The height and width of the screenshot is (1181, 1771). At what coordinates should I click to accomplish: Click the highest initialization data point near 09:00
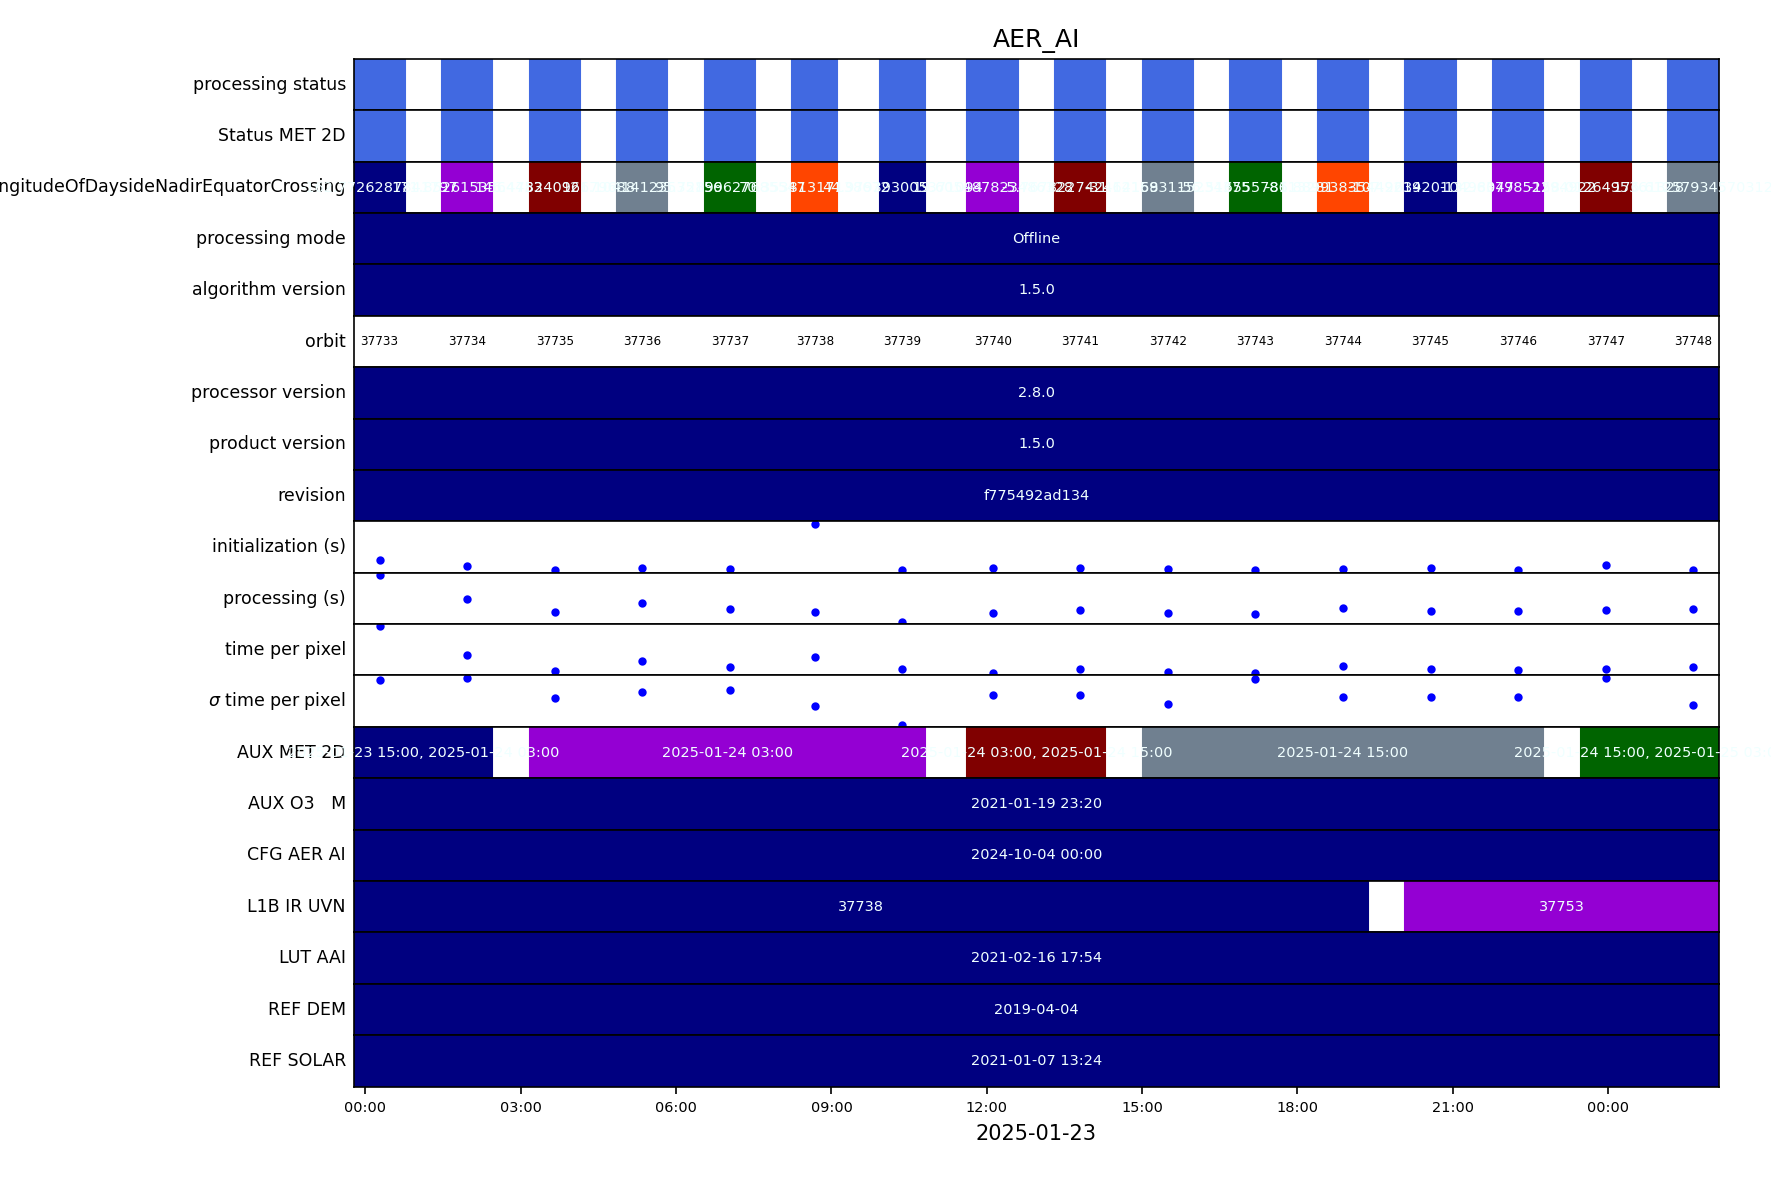815,524
